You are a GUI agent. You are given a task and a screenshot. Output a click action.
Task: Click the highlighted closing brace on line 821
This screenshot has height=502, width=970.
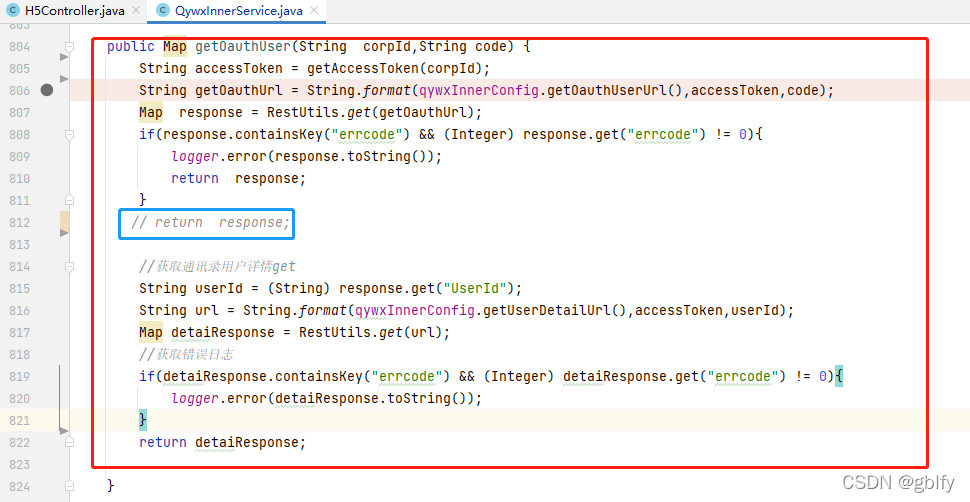[x=143, y=420]
